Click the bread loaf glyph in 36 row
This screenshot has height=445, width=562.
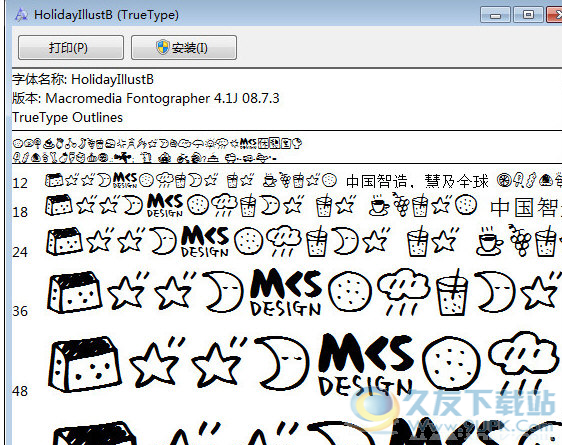(x=75, y=293)
